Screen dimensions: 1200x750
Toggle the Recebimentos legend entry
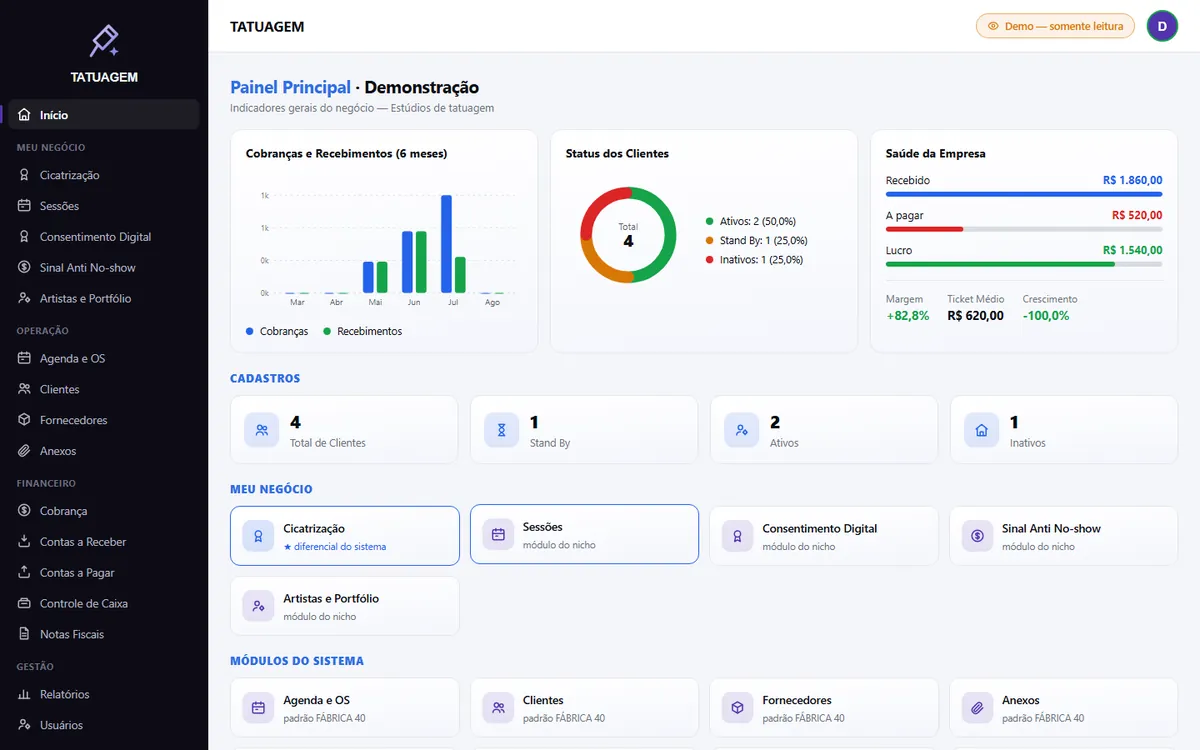tap(362, 331)
